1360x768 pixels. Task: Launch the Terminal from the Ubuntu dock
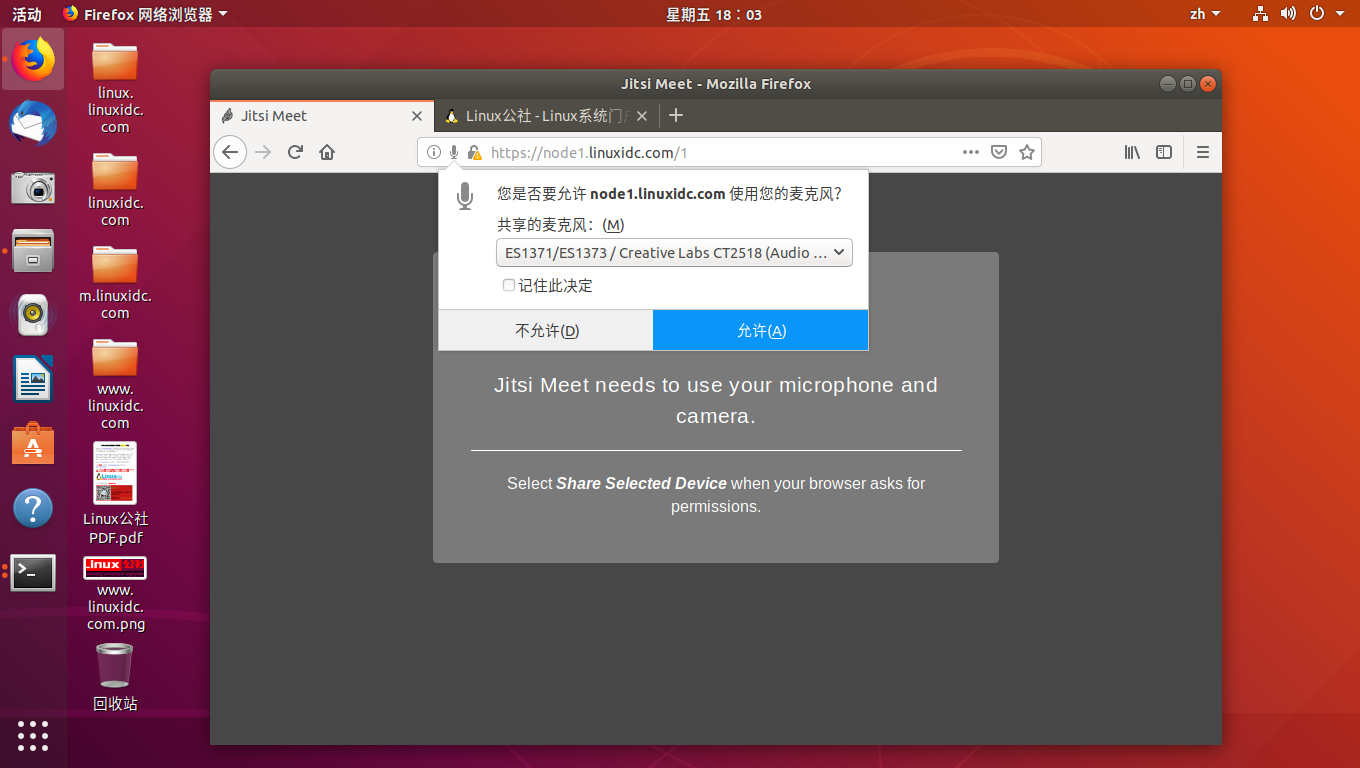tap(33, 573)
